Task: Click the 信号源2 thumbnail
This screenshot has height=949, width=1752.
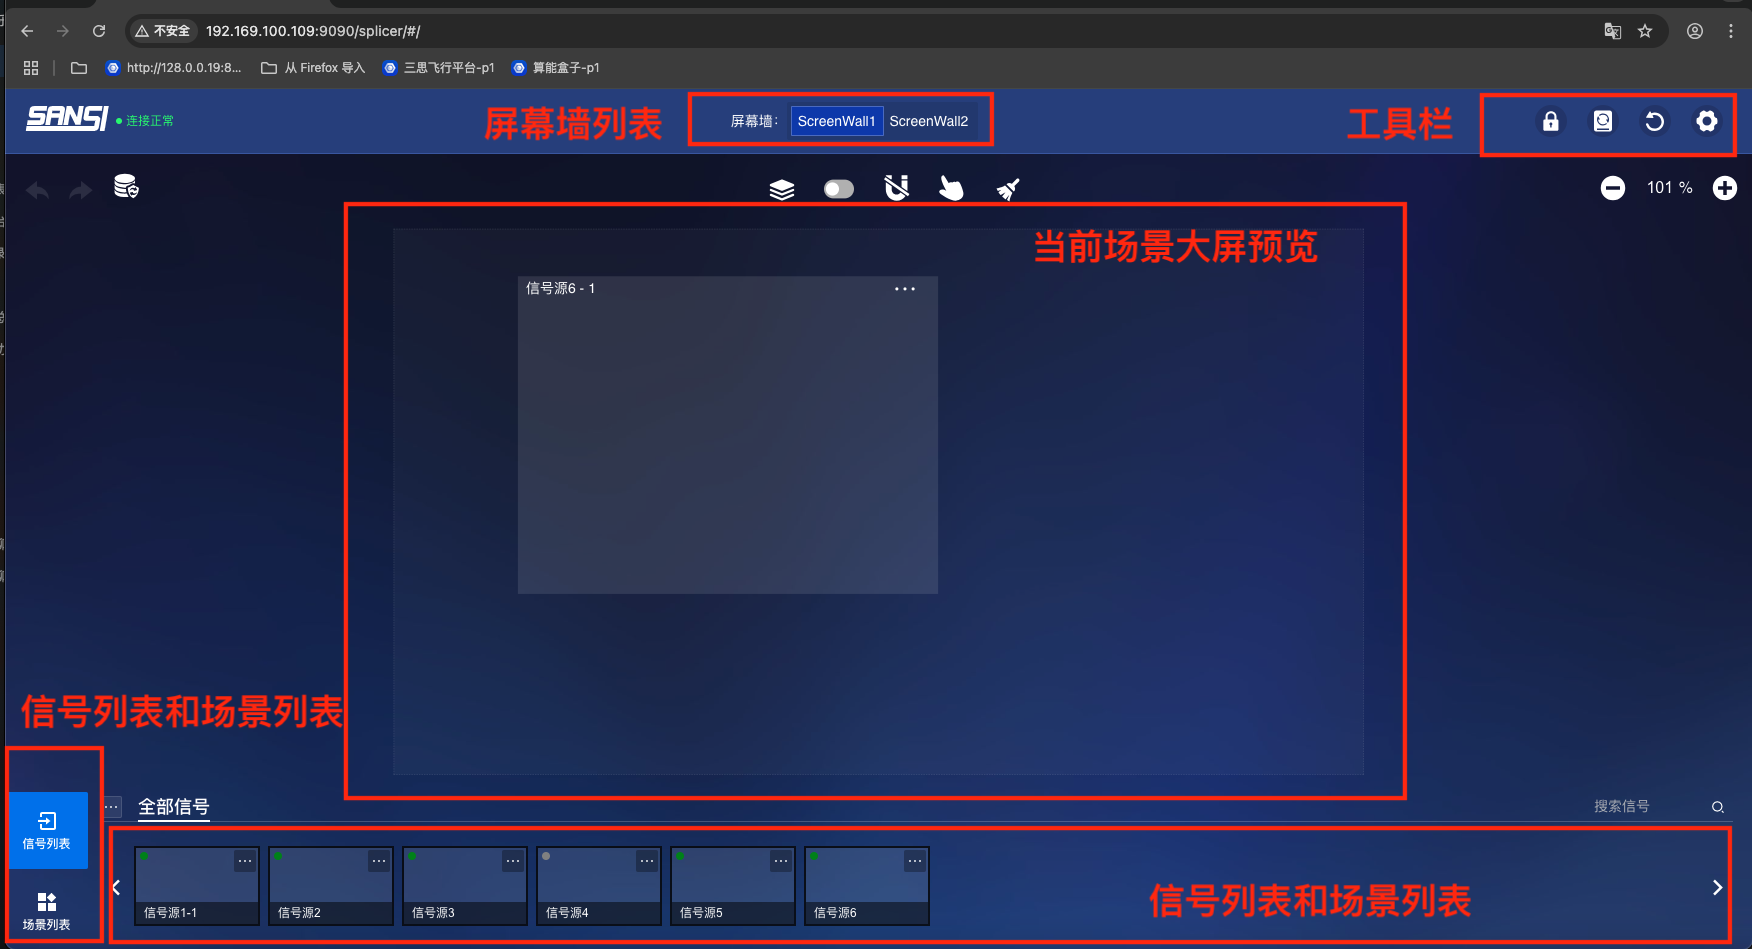Action: click(x=331, y=886)
